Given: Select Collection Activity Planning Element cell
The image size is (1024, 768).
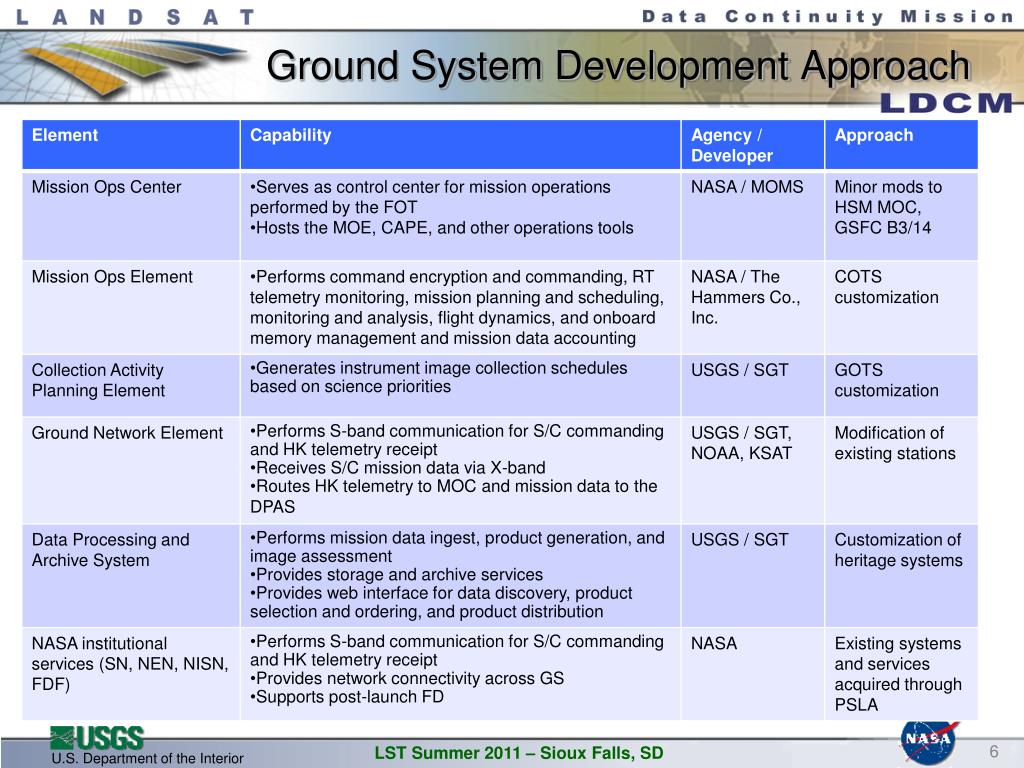Looking at the screenshot, I should 131,385.
